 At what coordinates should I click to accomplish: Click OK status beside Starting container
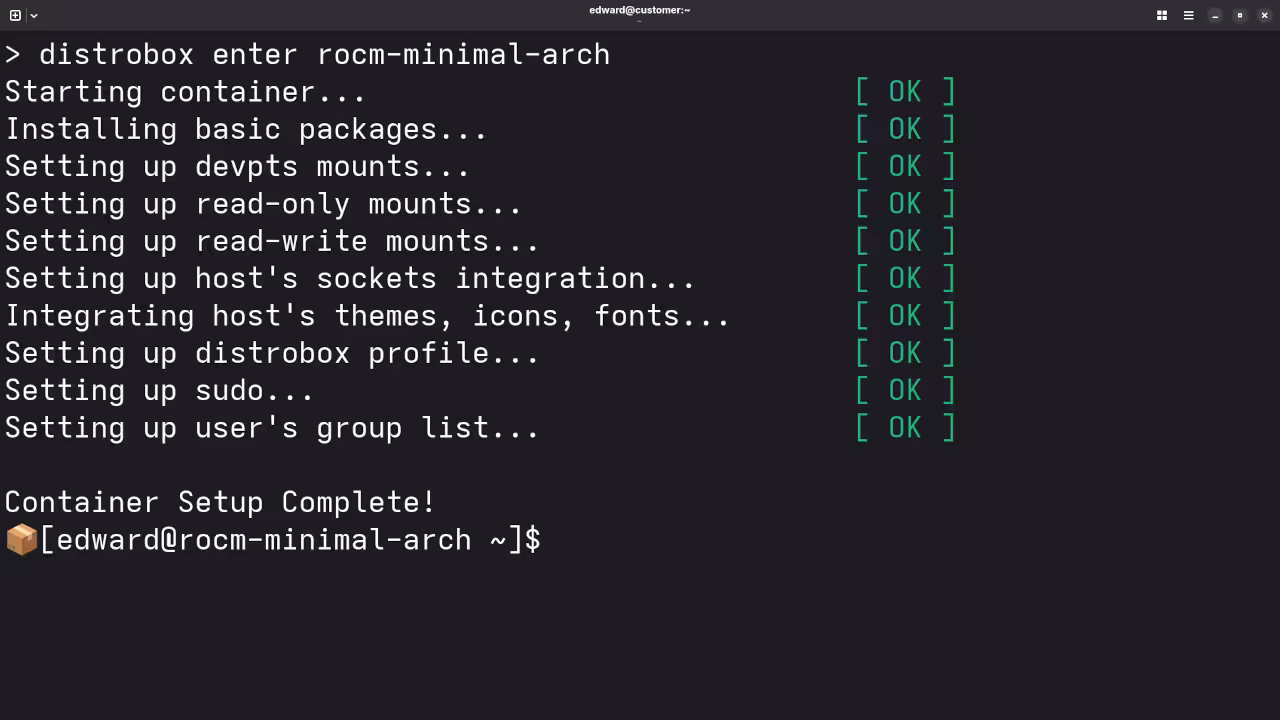pyautogui.click(x=905, y=92)
